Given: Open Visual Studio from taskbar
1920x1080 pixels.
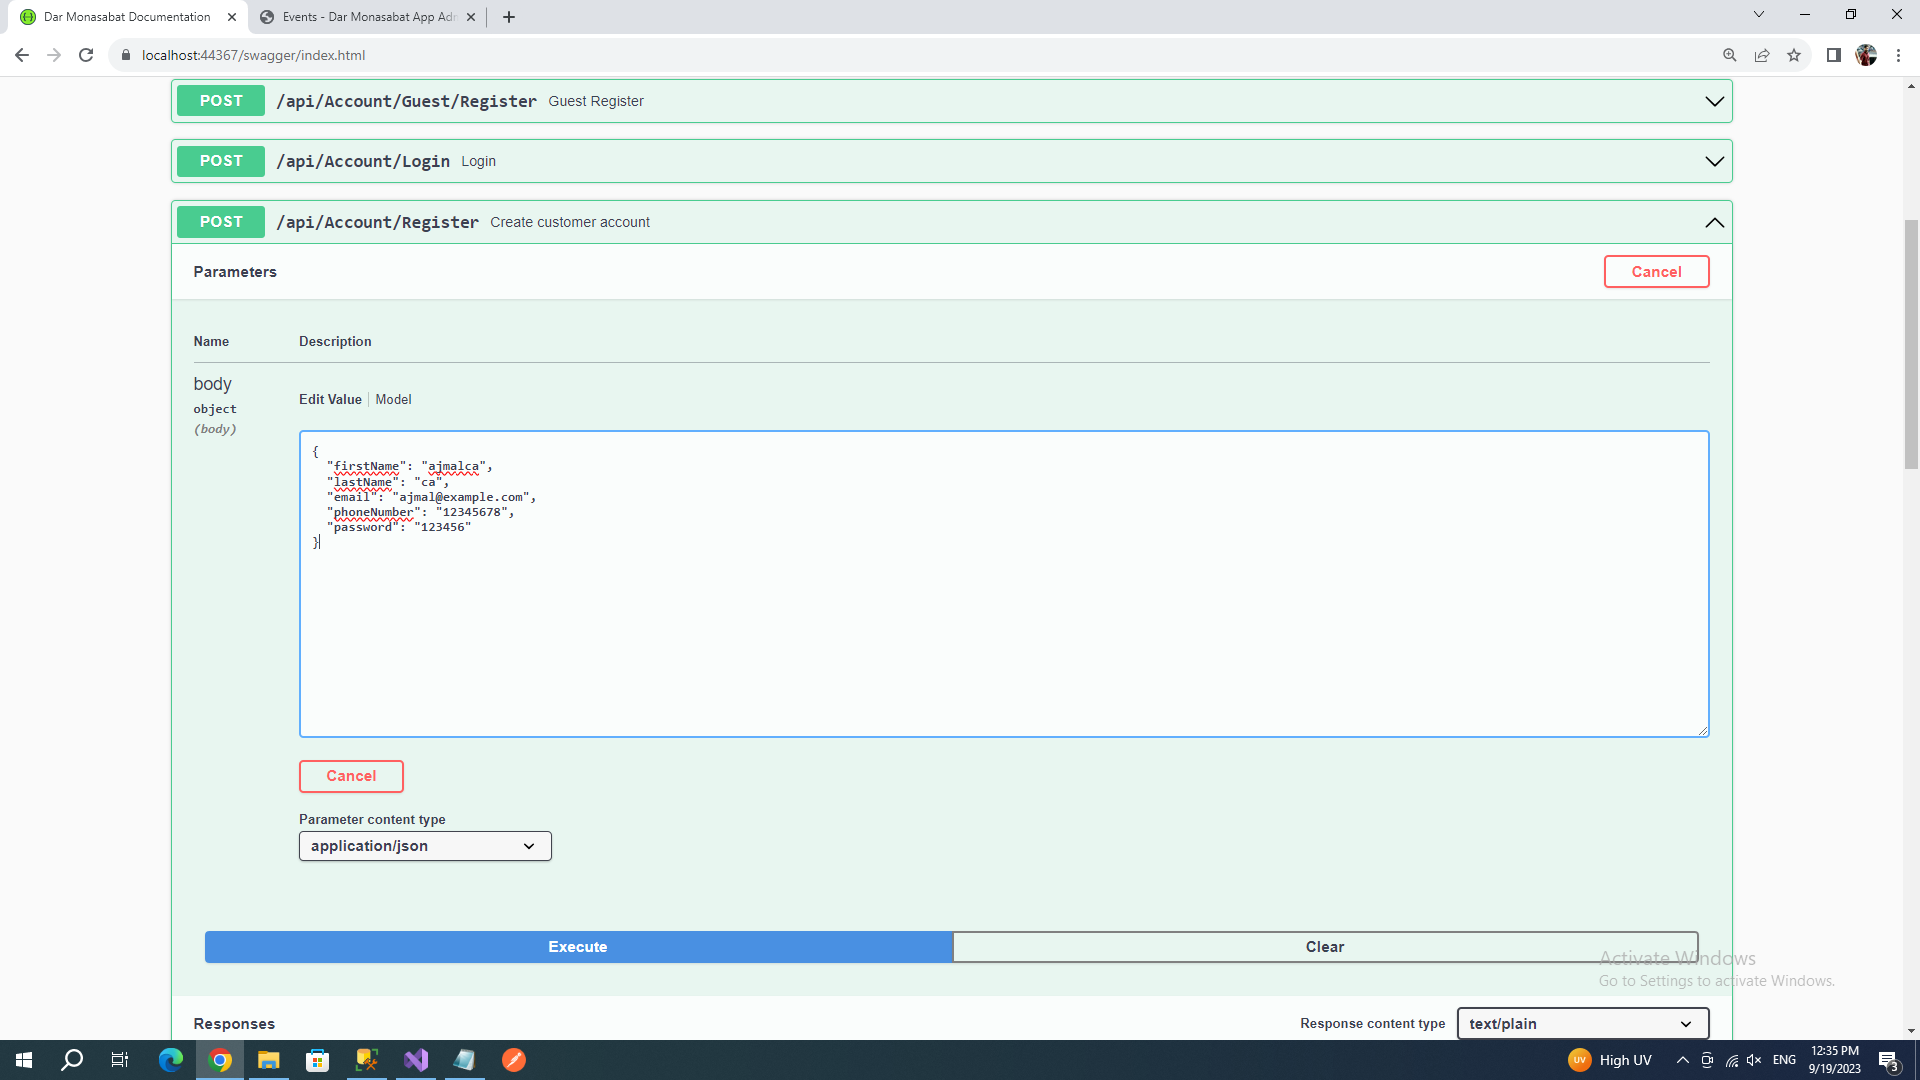Looking at the screenshot, I should [x=416, y=1060].
